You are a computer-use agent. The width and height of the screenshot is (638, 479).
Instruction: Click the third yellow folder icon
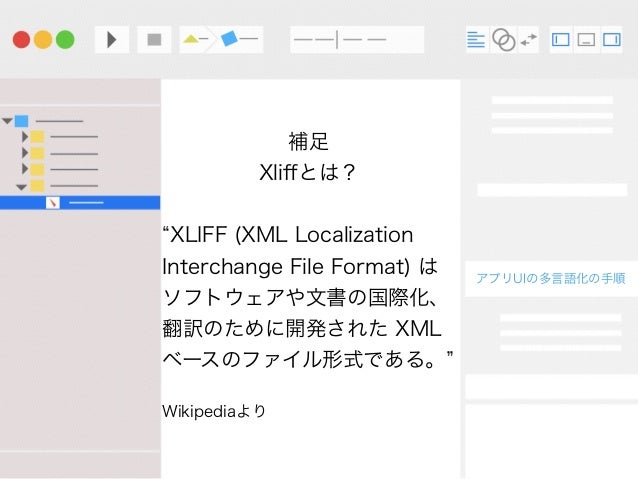pos(37,169)
